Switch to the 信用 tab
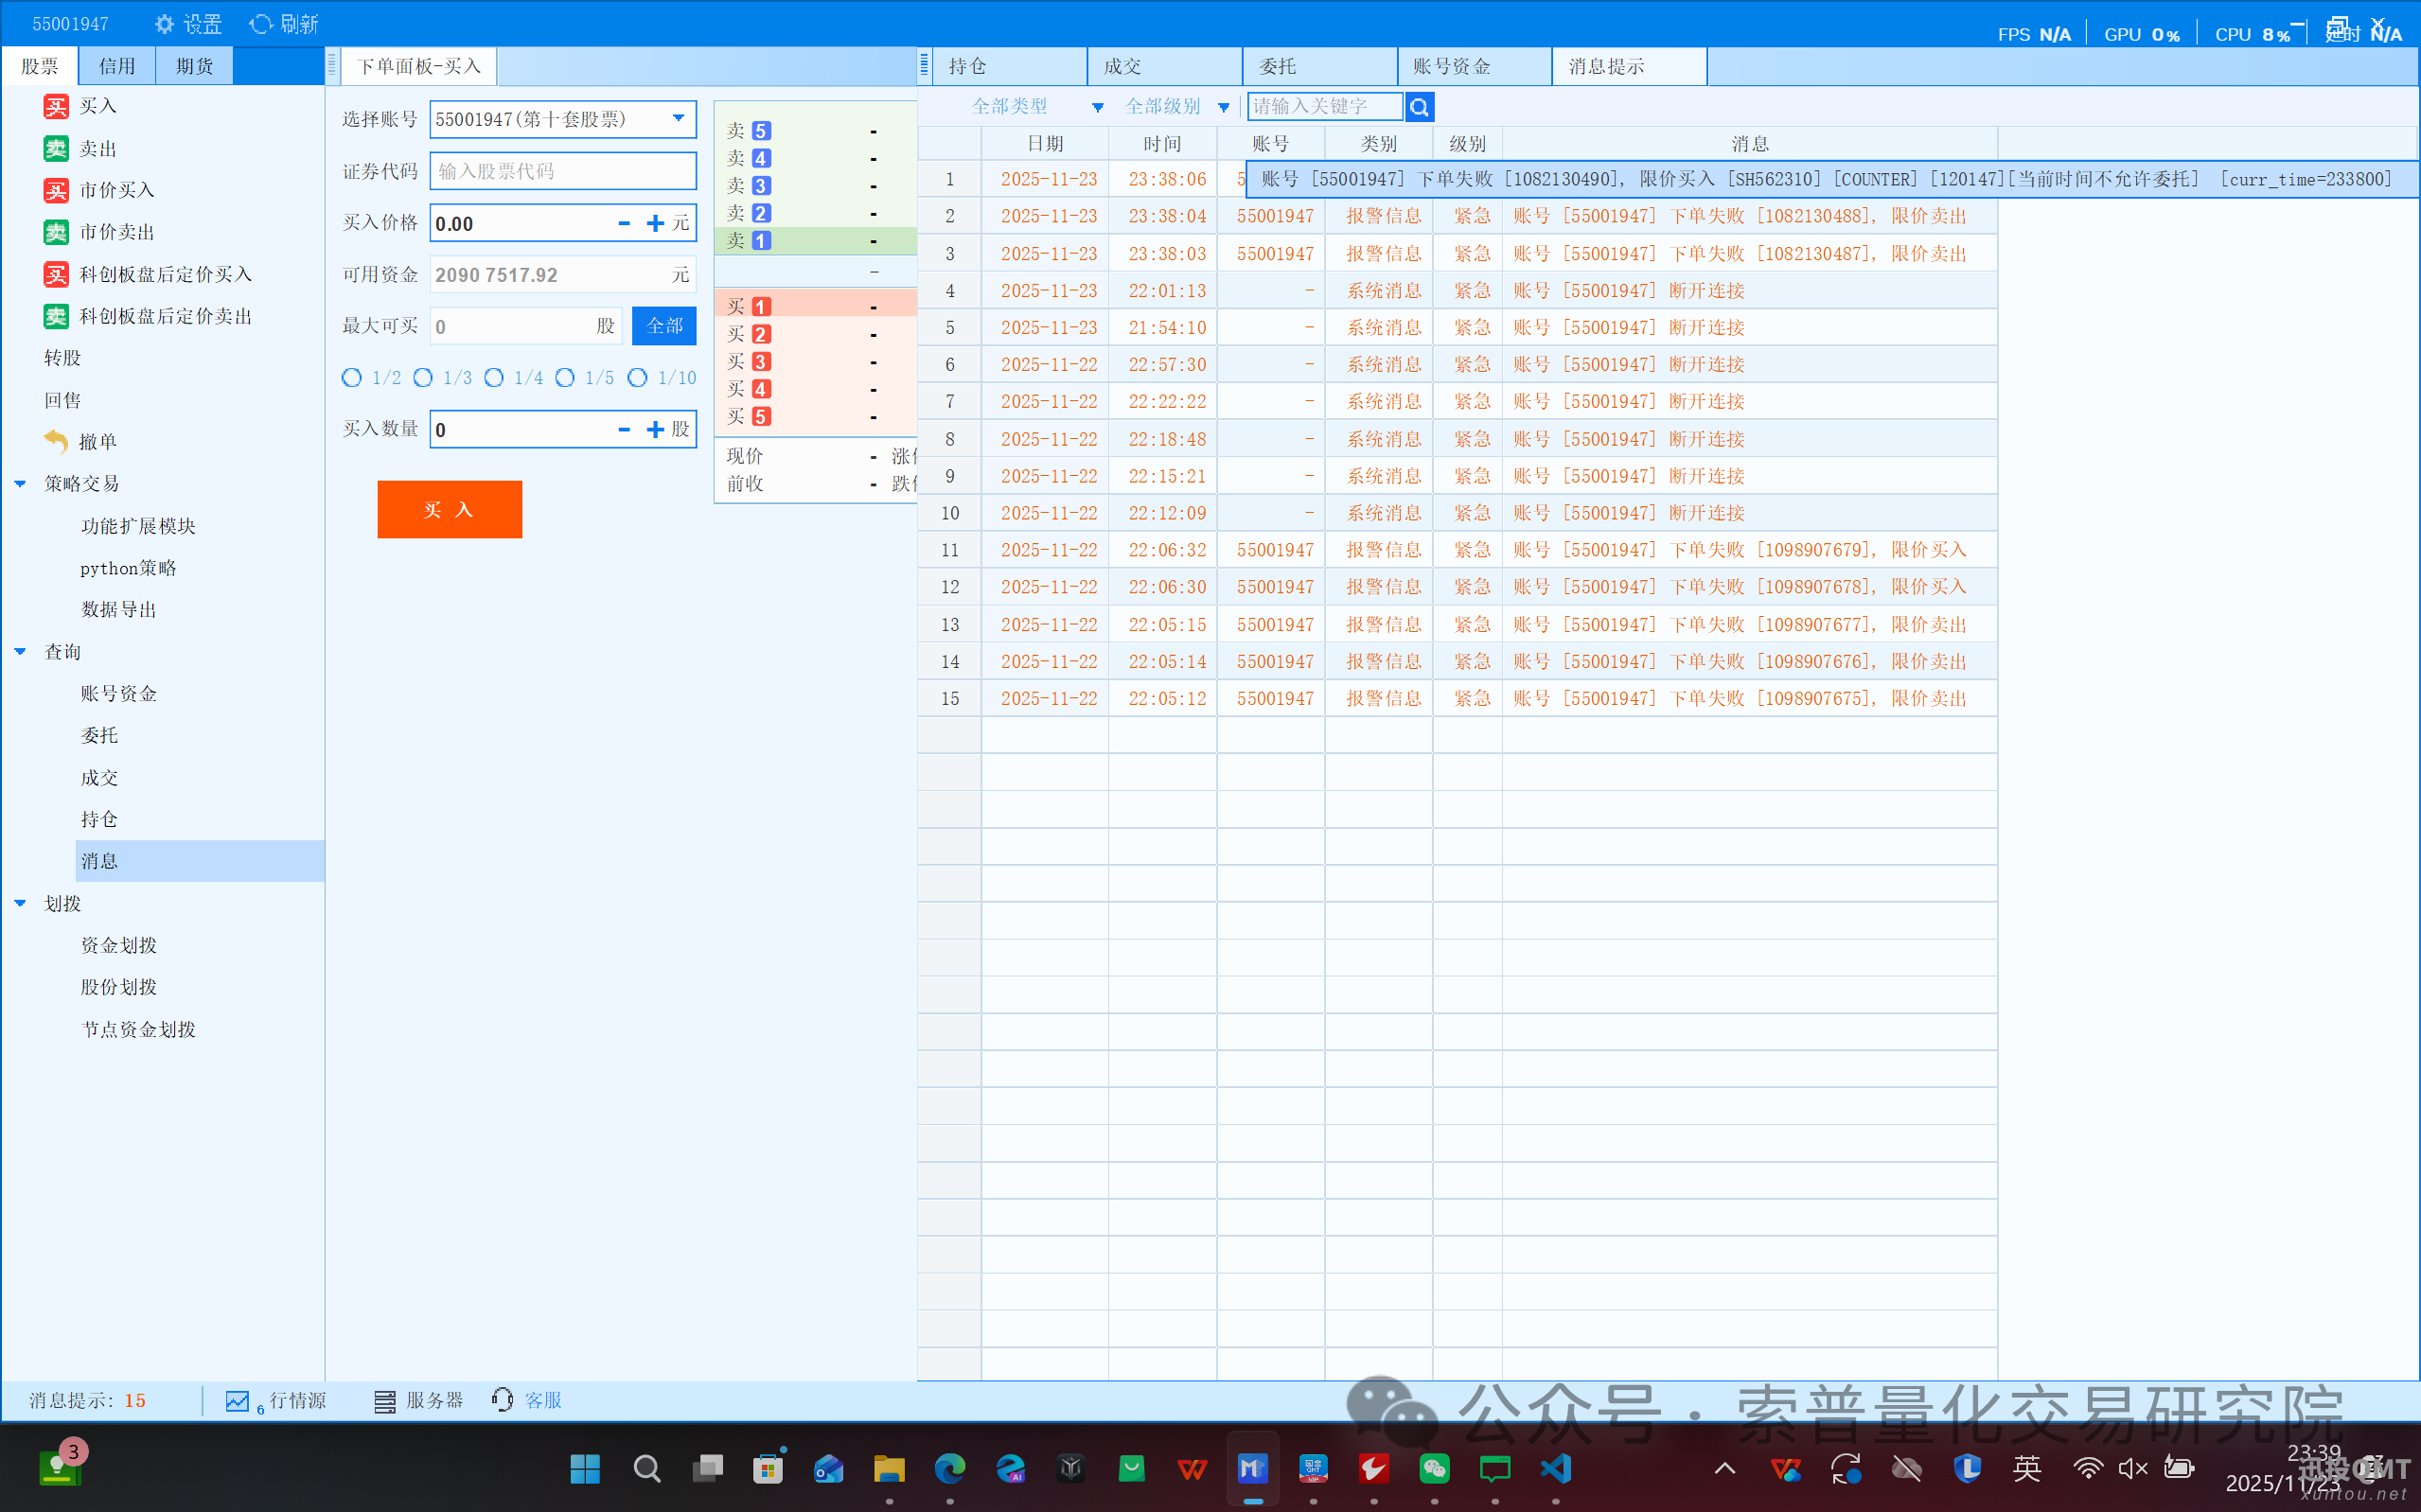Viewport: 2421px width, 1512px height. (x=117, y=66)
